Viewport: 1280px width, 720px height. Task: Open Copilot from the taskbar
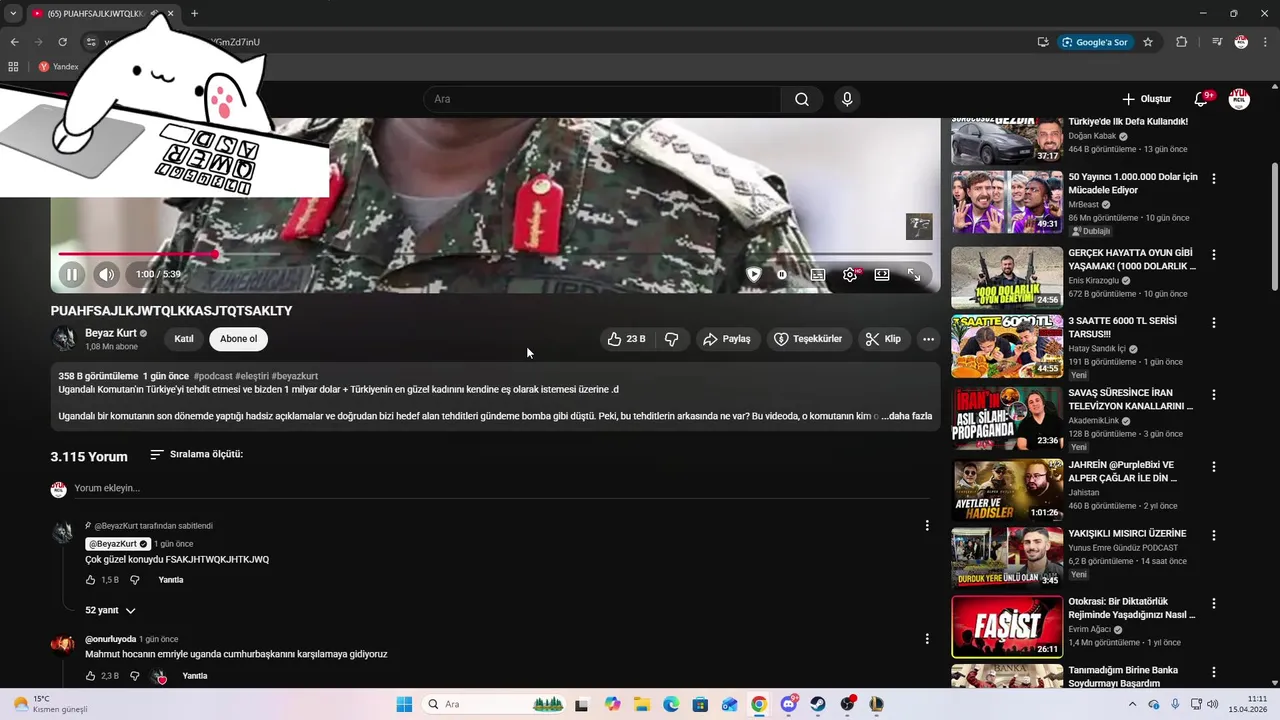pyautogui.click(x=612, y=704)
